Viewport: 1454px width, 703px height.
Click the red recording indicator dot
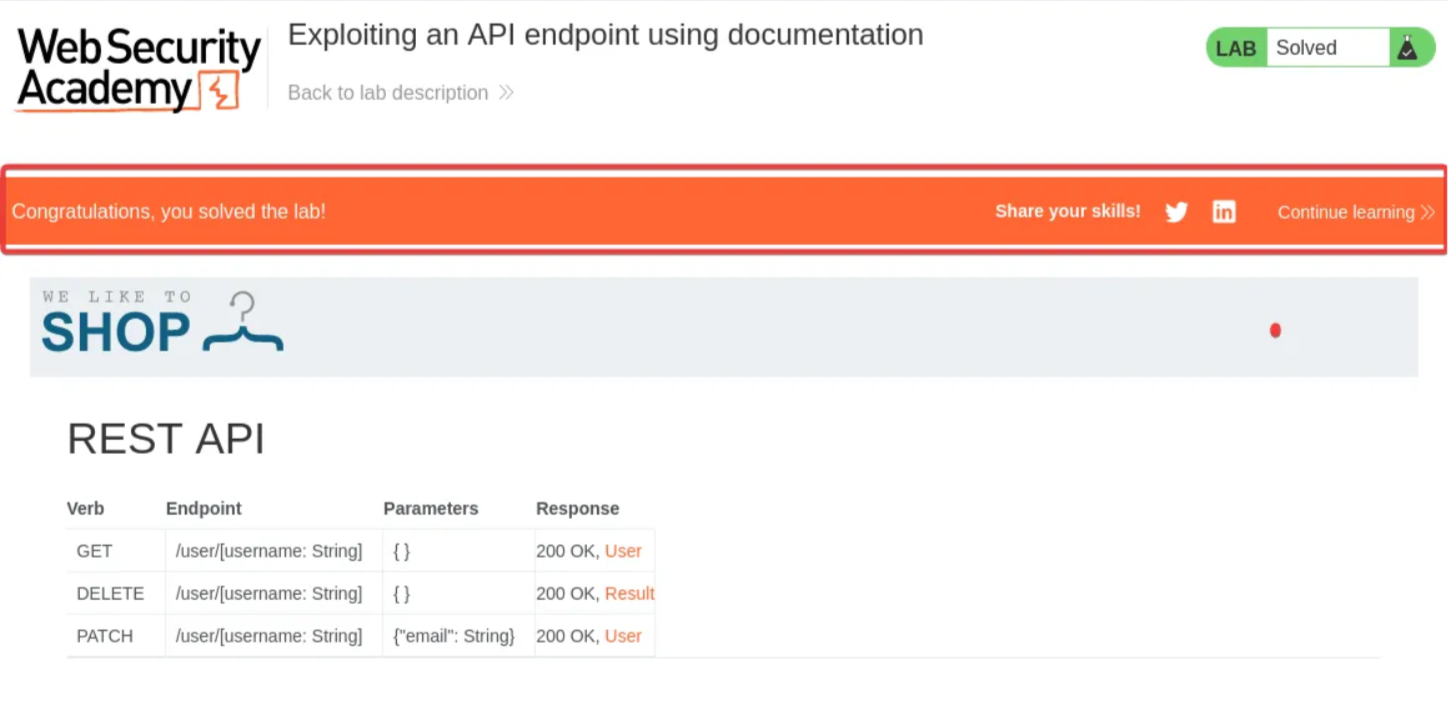tap(1275, 331)
